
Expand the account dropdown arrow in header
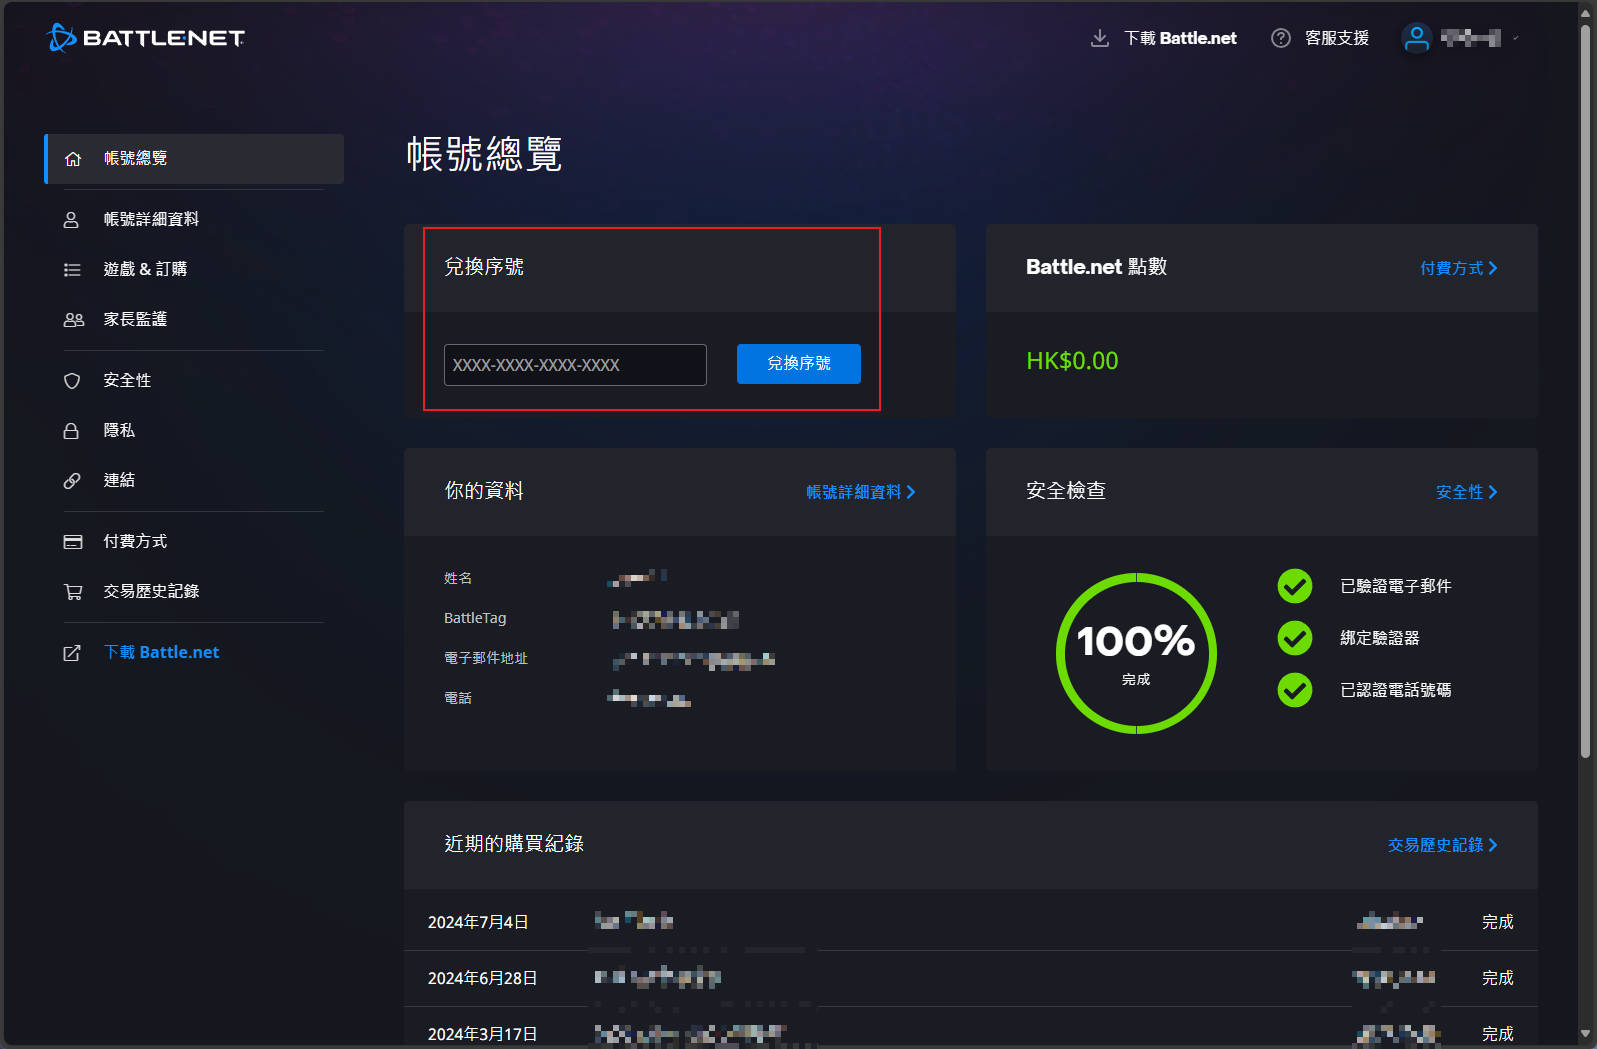(1516, 38)
